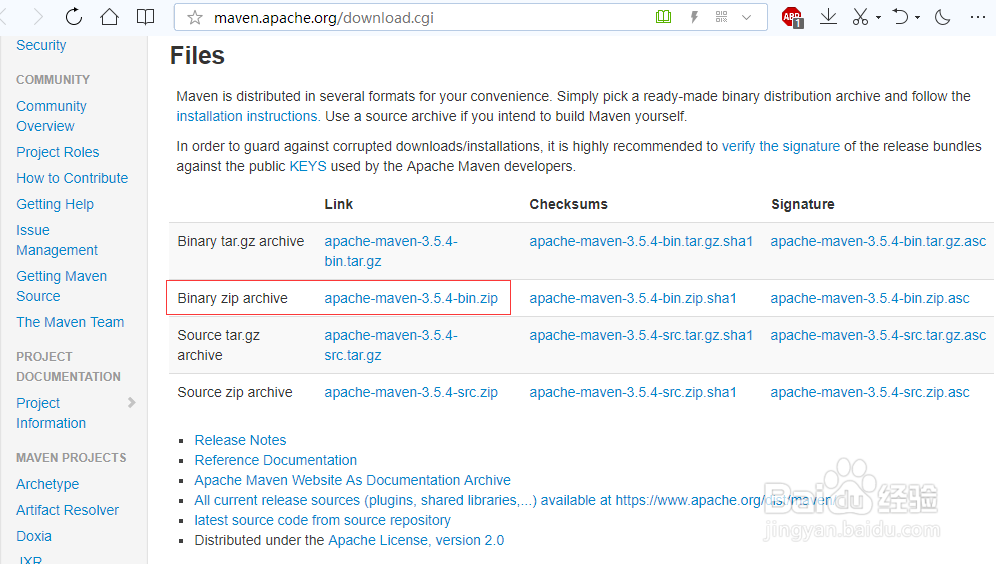
Task: Open Security sidebar link
Action: tap(41, 45)
